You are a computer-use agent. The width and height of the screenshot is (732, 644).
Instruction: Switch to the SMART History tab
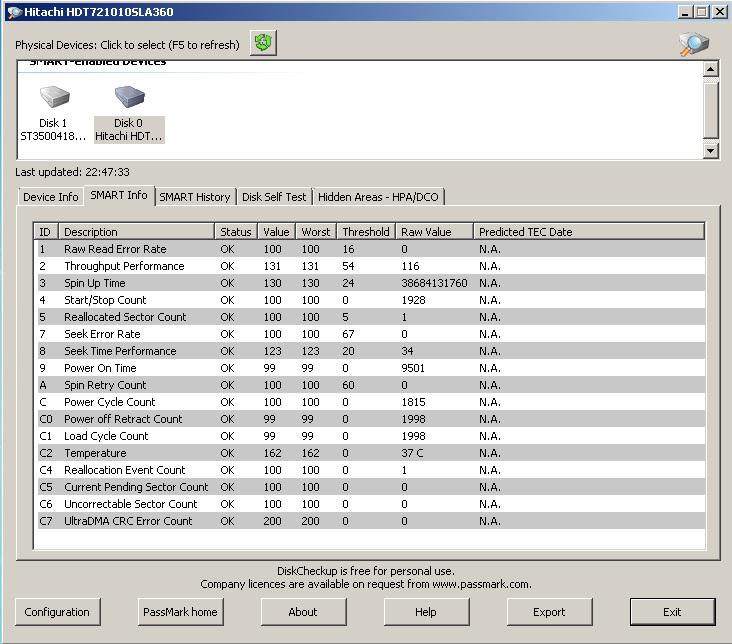195,197
